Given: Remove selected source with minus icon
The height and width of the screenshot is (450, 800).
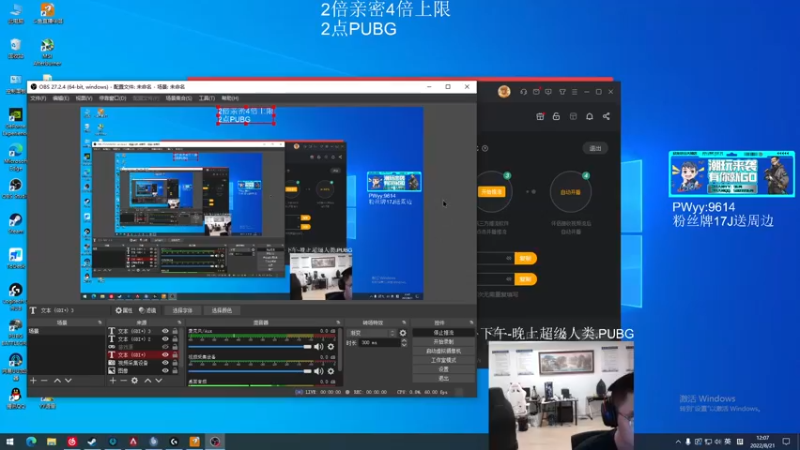Looking at the screenshot, I should pyautogui.click(x=123, y=381).
